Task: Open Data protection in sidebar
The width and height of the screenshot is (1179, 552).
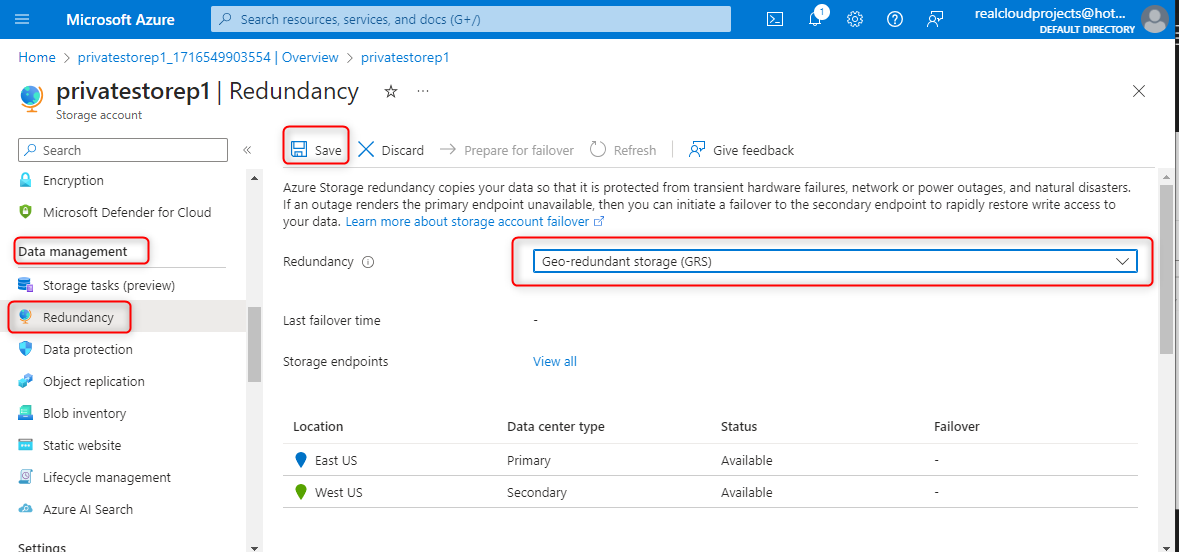Action: coord(87,349)
